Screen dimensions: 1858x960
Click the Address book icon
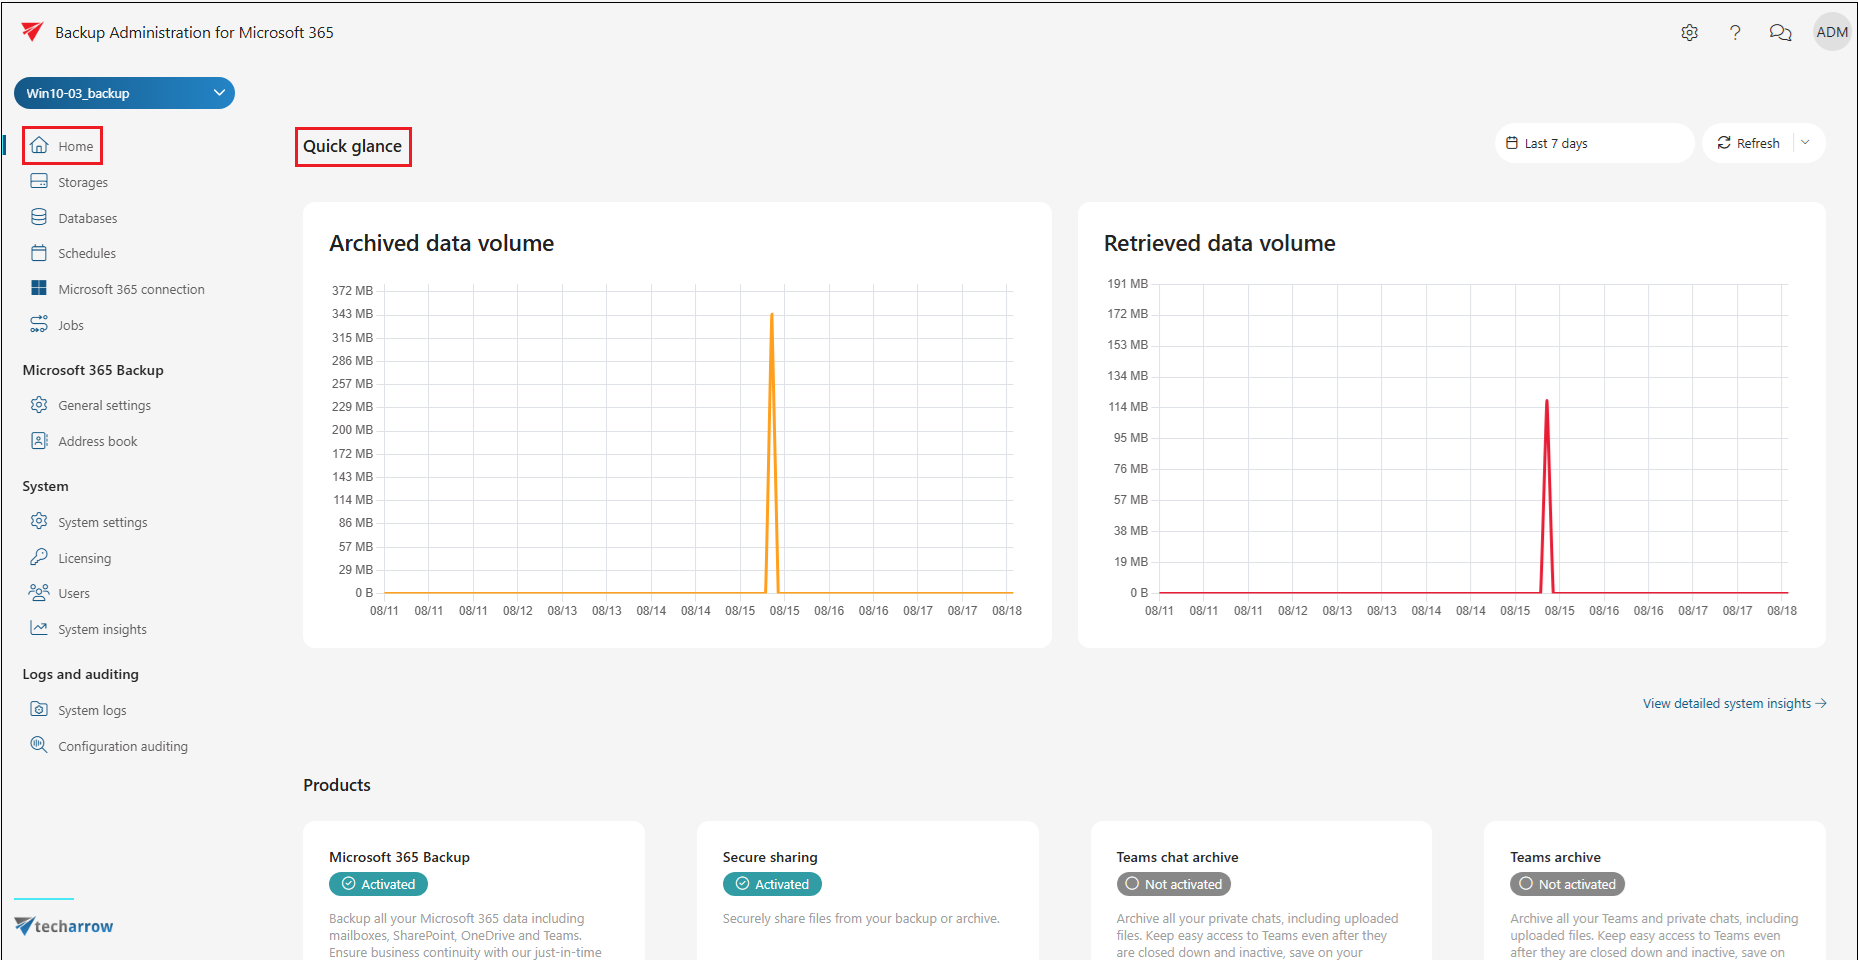[39, 441]
